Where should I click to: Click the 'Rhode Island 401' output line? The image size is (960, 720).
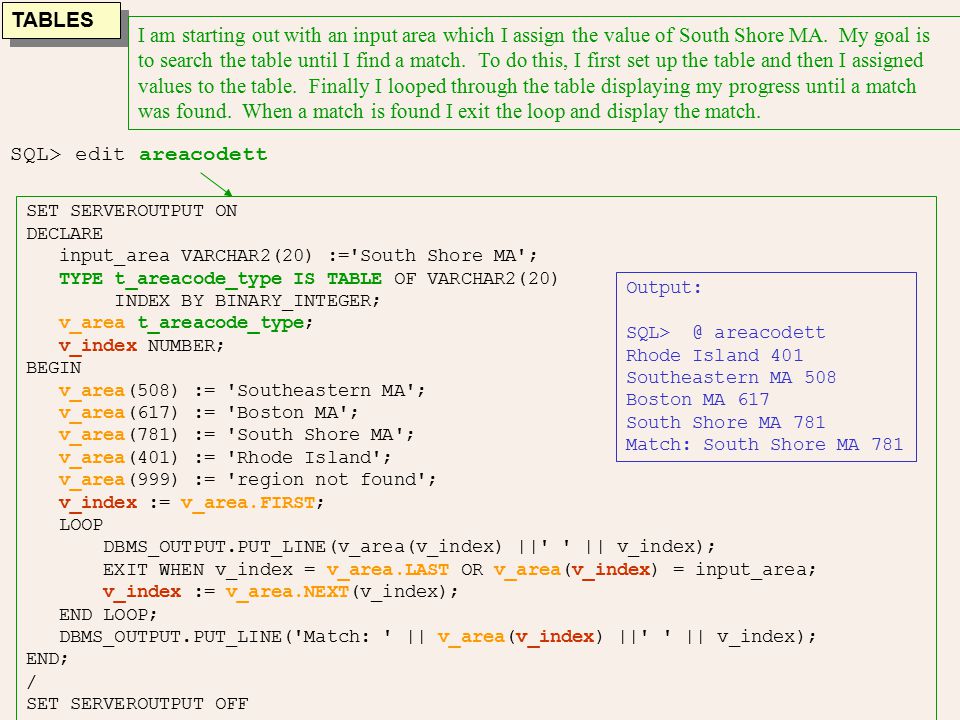pyautogui.click(x=714, y=355)
